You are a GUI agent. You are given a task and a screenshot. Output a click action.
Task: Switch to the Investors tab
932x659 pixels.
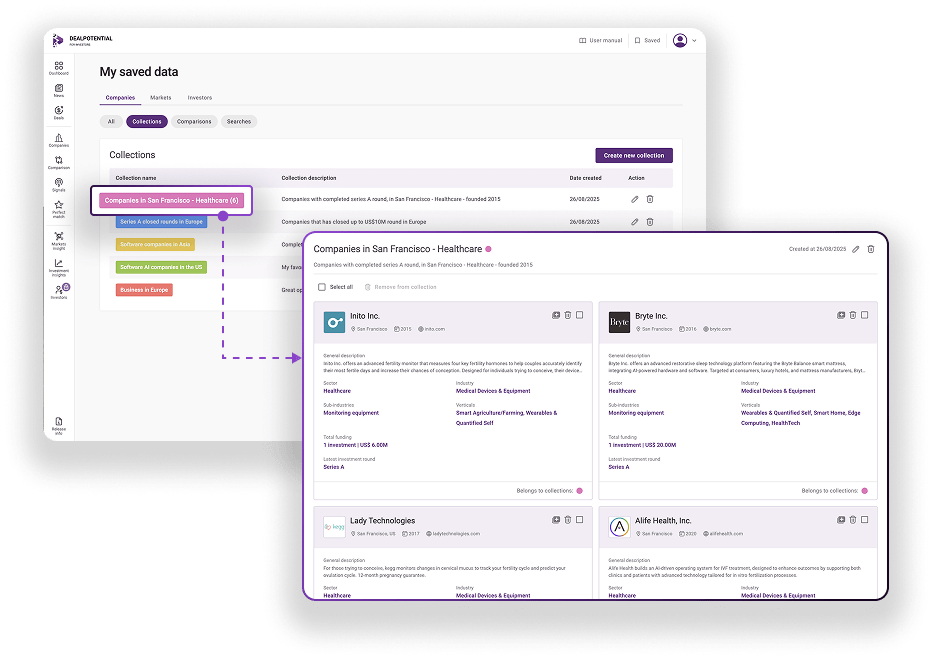pyautogui.click(x=200, y=97)
